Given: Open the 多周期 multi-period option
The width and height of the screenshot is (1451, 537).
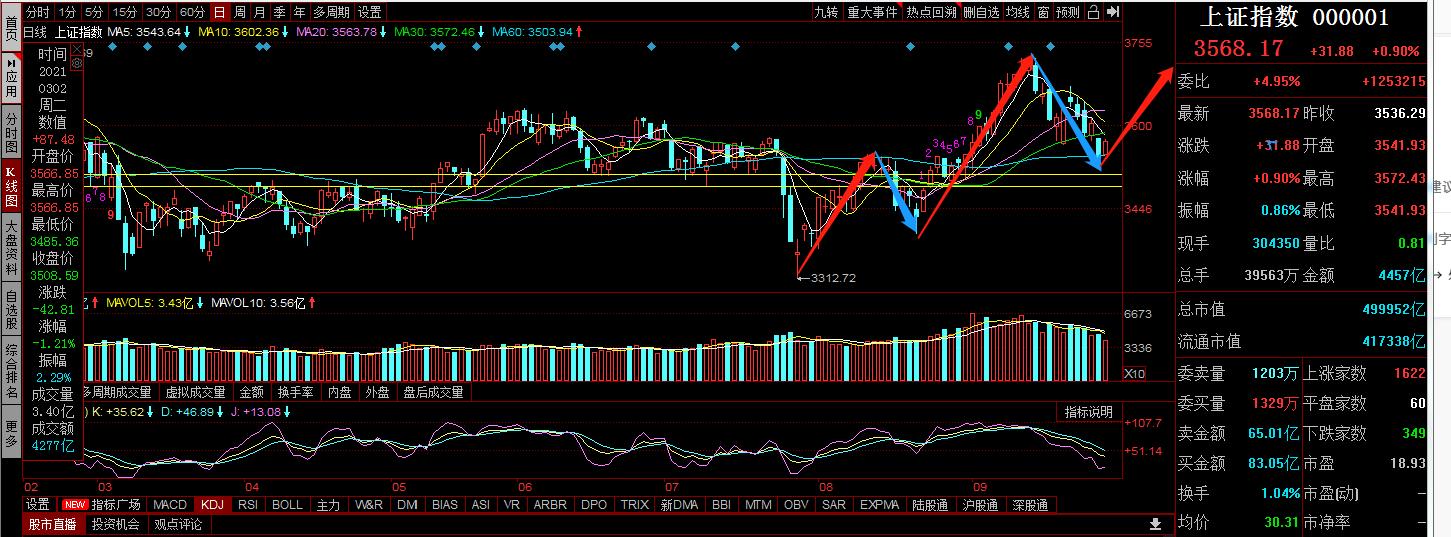Looking at the screenshot, I should click(x=331, y=12).
